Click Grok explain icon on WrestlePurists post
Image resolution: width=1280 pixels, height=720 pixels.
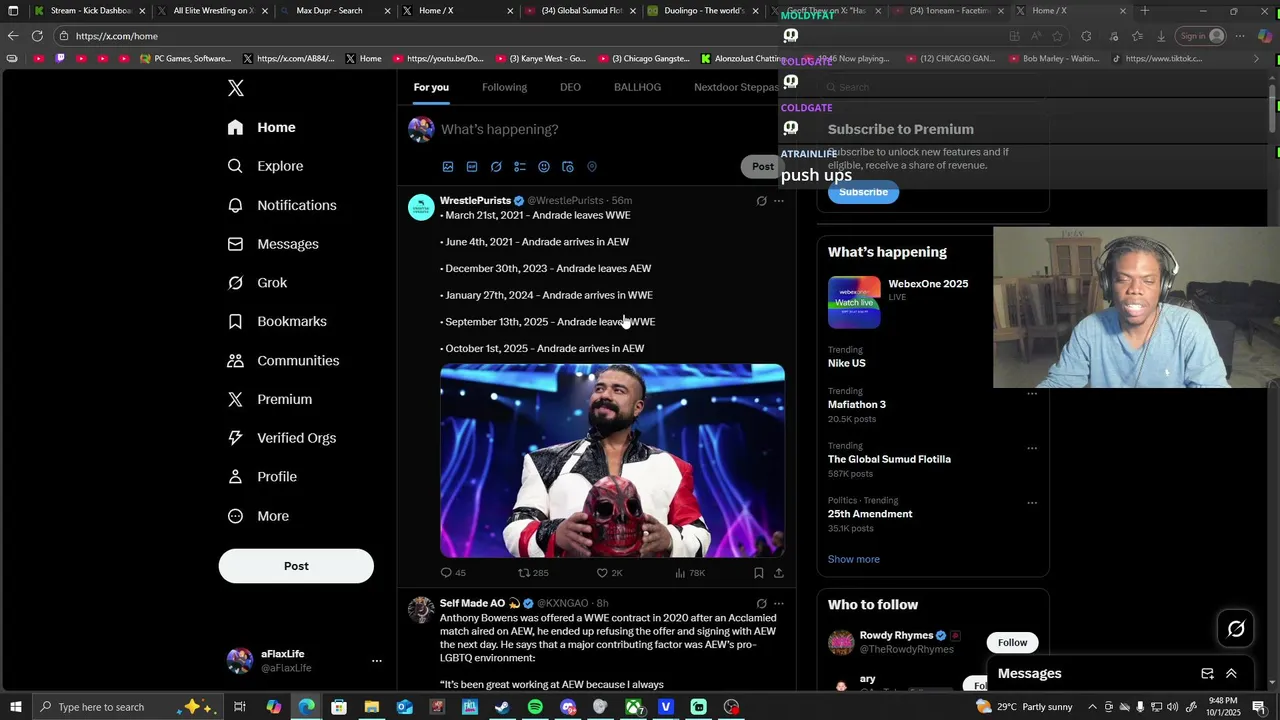(761, 201)
